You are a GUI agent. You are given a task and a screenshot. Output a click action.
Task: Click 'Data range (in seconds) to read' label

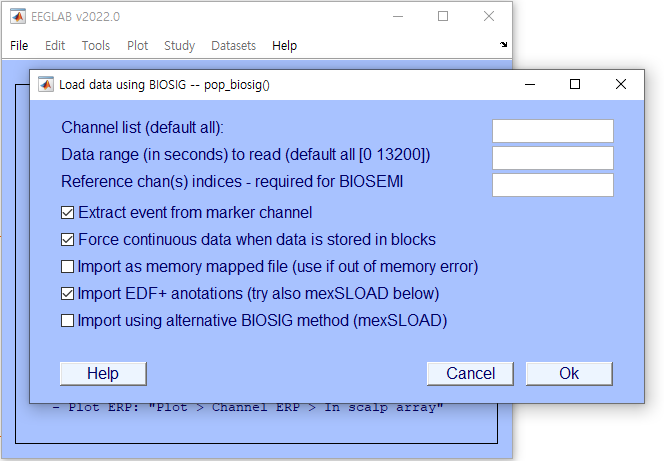246,155
